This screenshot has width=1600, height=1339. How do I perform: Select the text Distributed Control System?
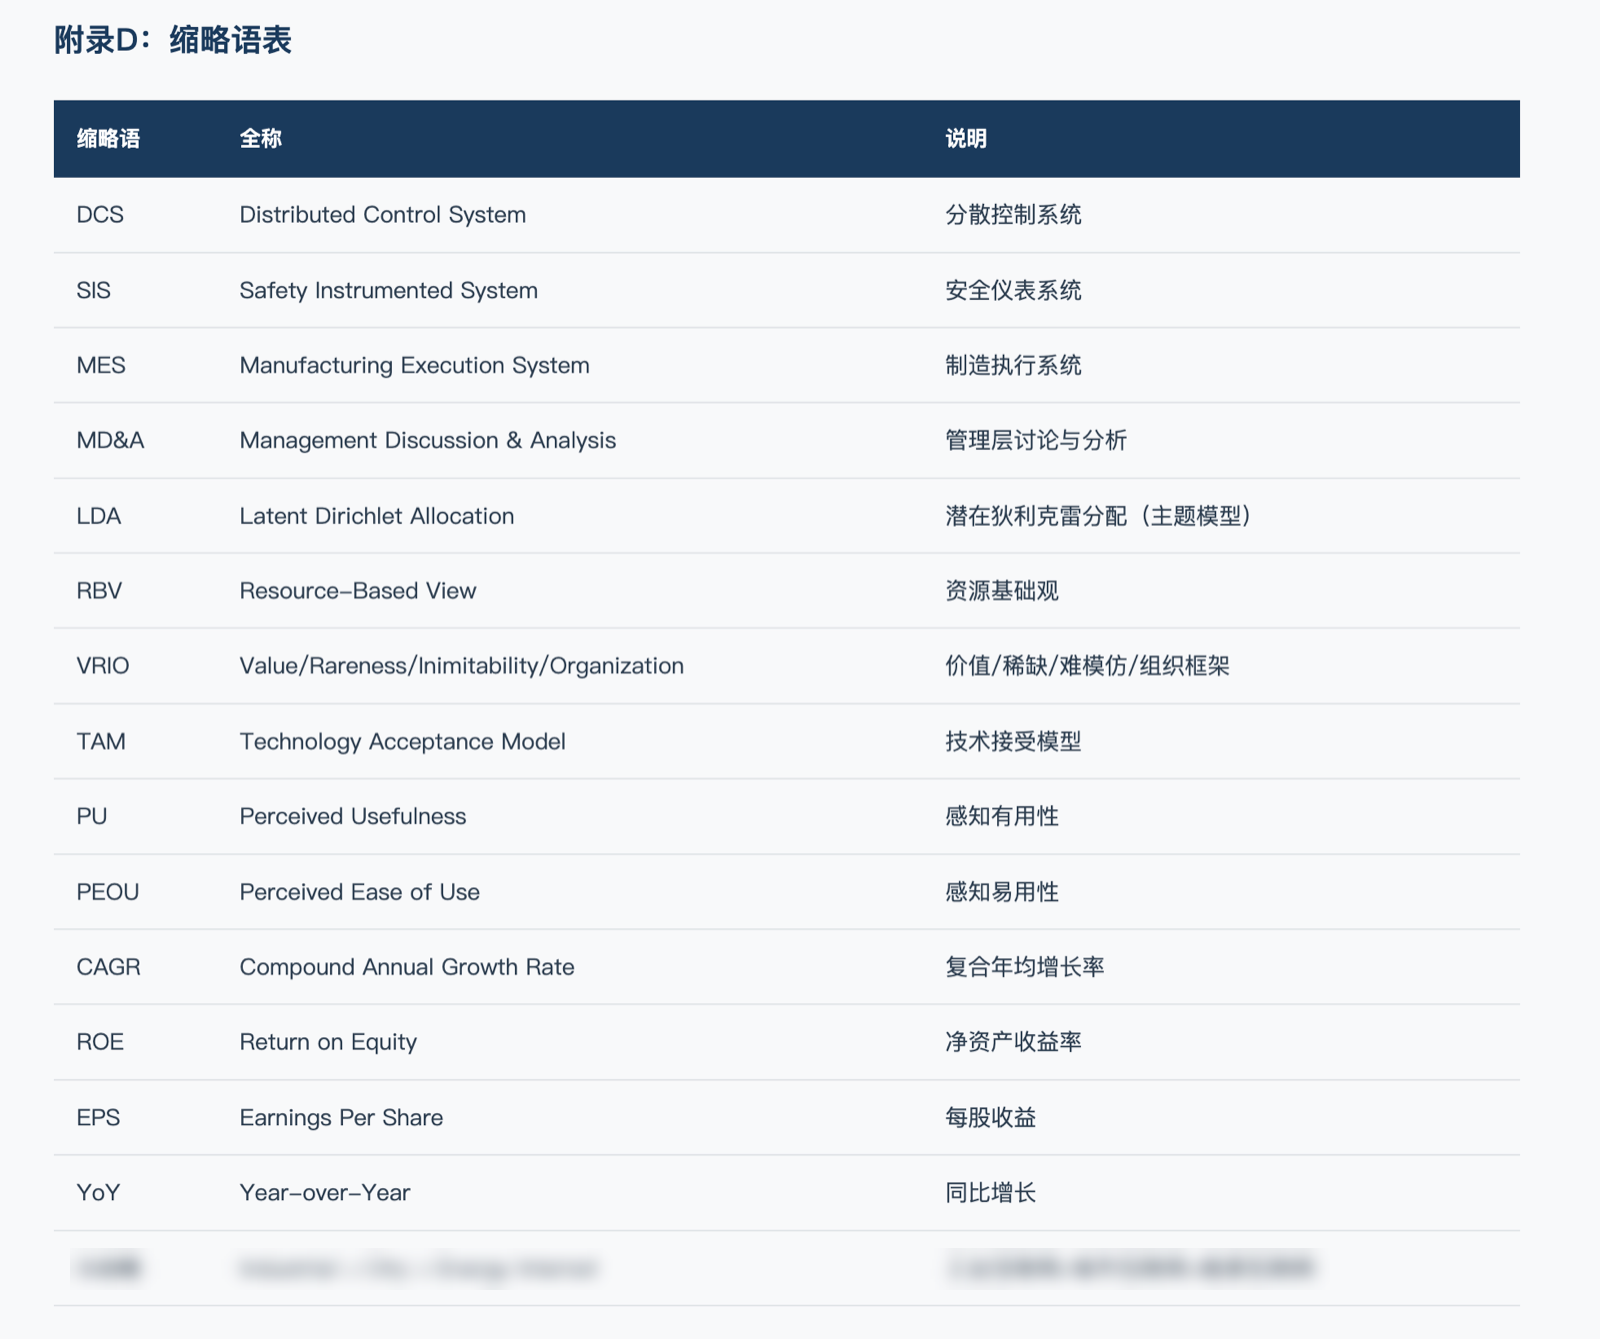[x=383, y=215]
